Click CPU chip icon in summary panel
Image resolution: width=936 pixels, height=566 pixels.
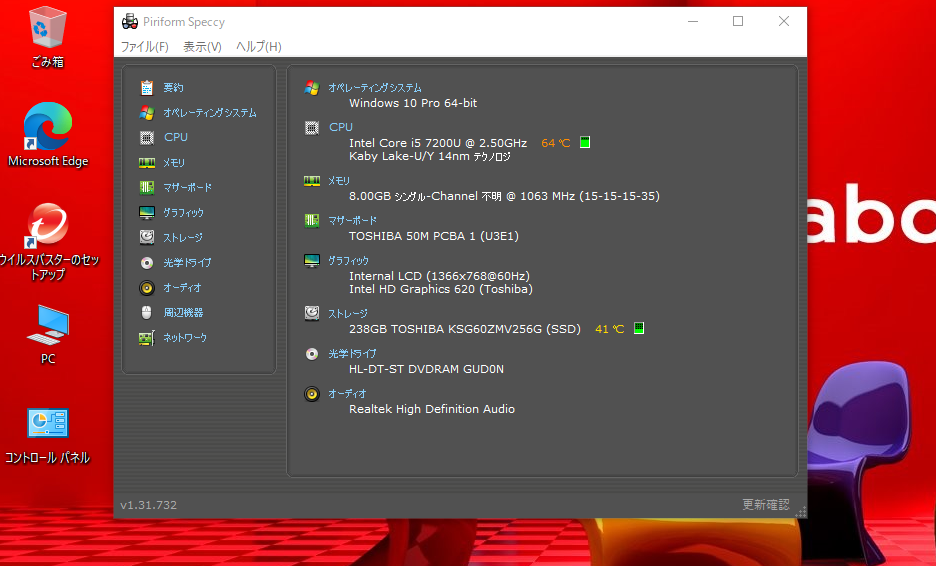(312, 128)
